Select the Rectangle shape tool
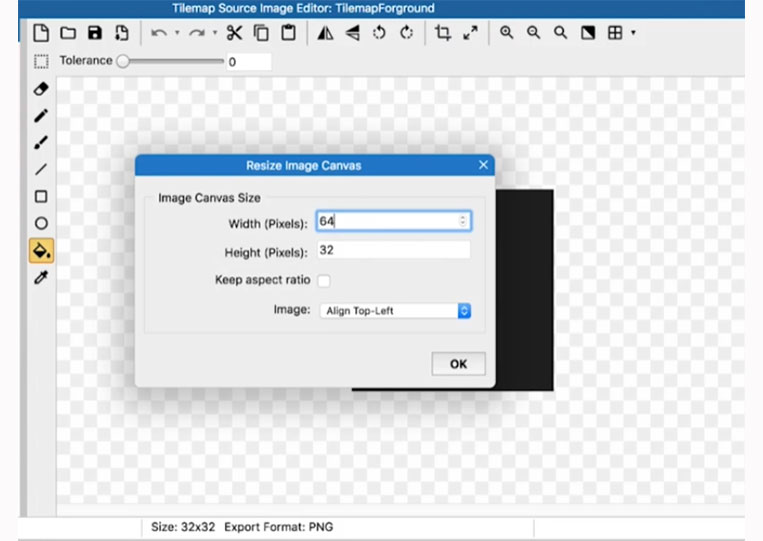Viewport: 763px width, 541px height. click(41, 197)
